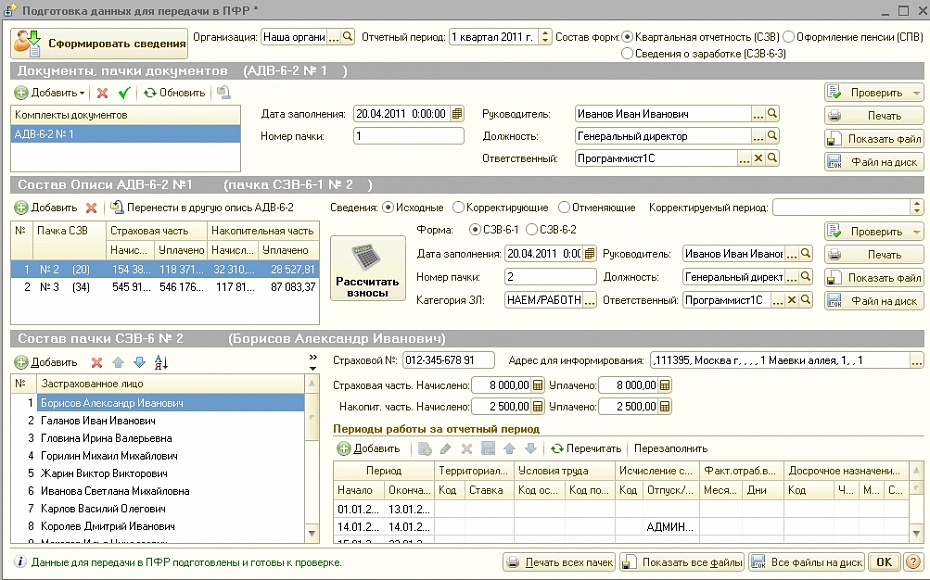Viewport: 930px width, 580px height.
Task: Change Отчетный период using its spinner arrows
Action: coord(545,37)
